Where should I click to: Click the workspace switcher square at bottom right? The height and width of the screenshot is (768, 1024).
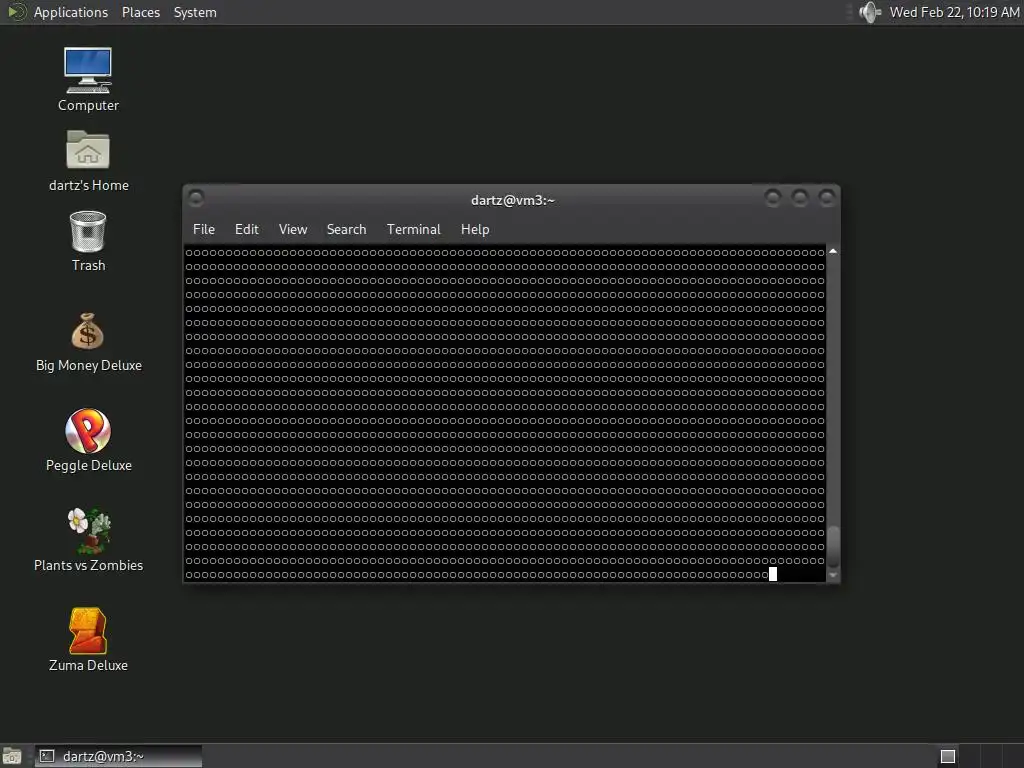[948, 756]
